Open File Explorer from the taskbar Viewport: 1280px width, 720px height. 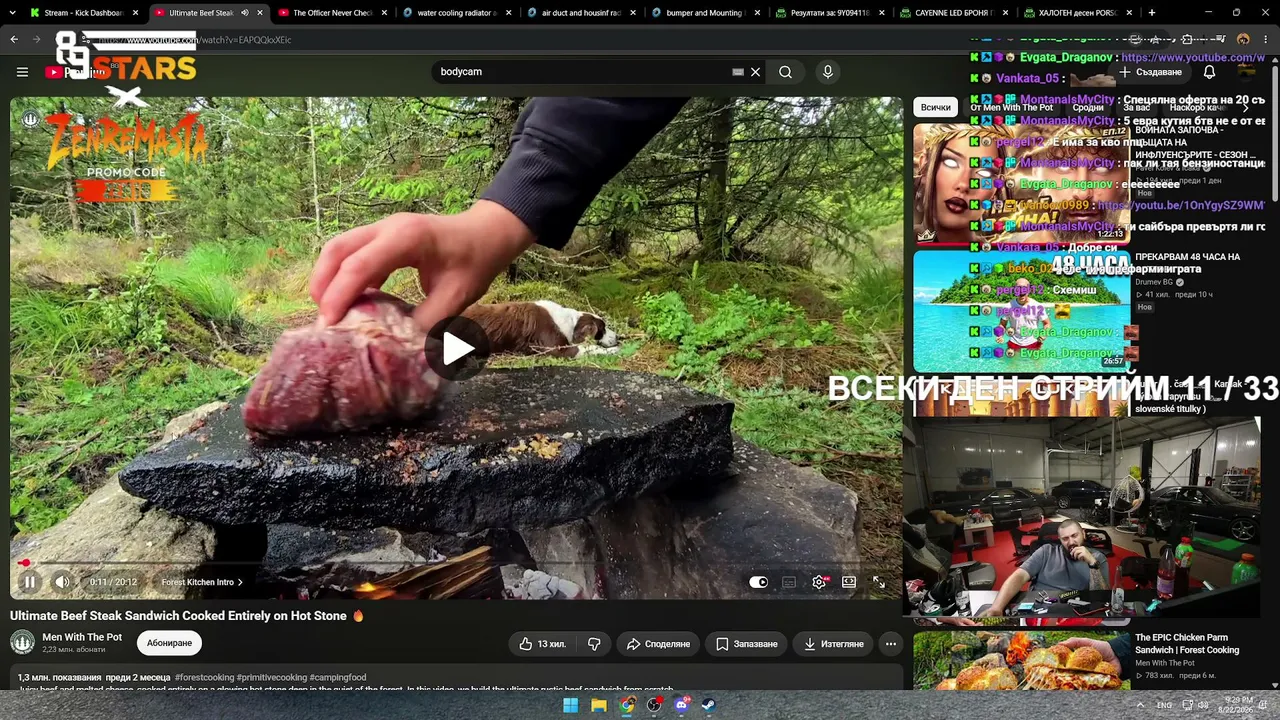(598, 705)
